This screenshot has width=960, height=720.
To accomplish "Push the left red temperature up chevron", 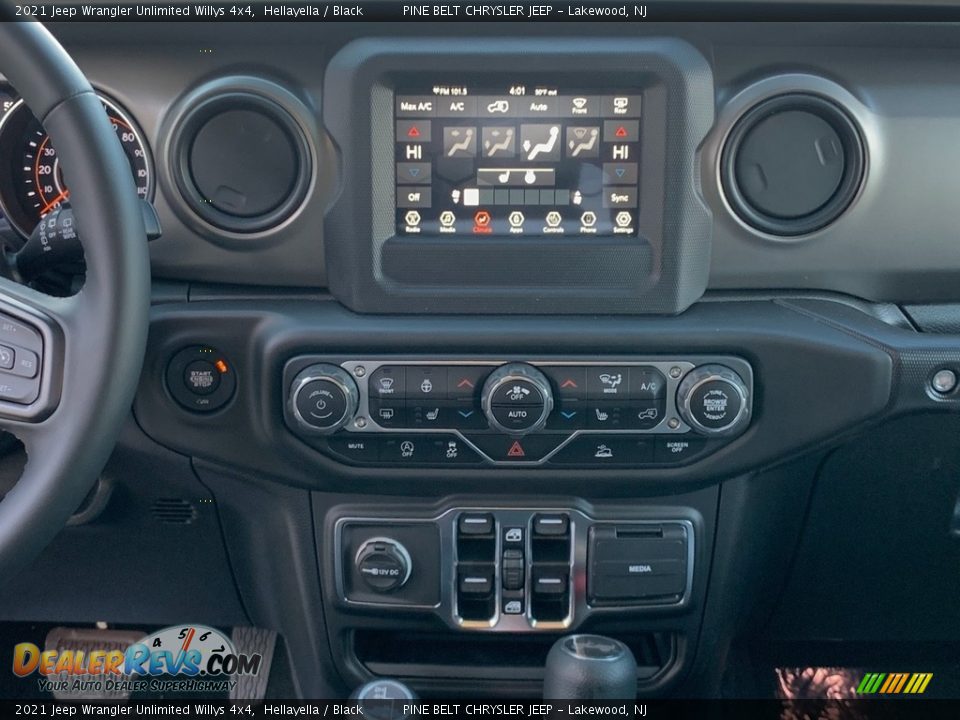I will [465, 383].
